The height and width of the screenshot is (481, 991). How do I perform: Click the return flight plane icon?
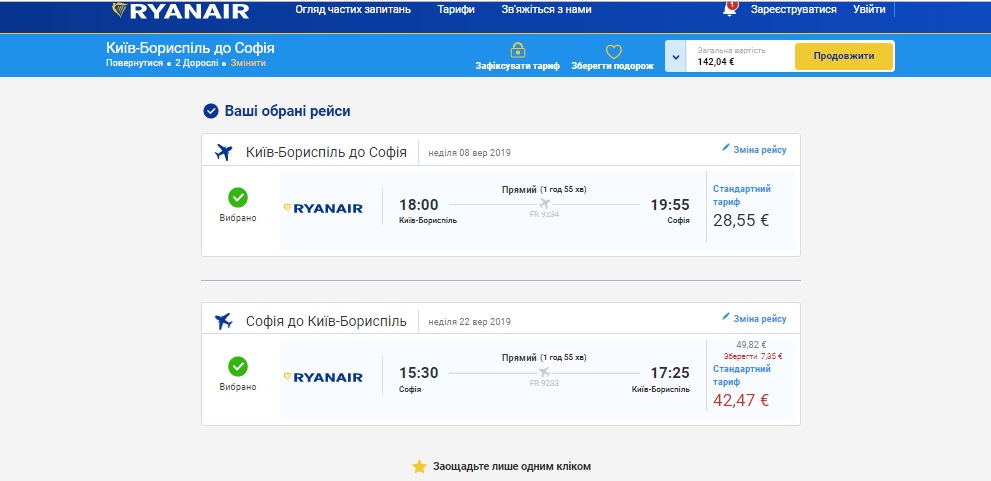click(x=224, y=321)
